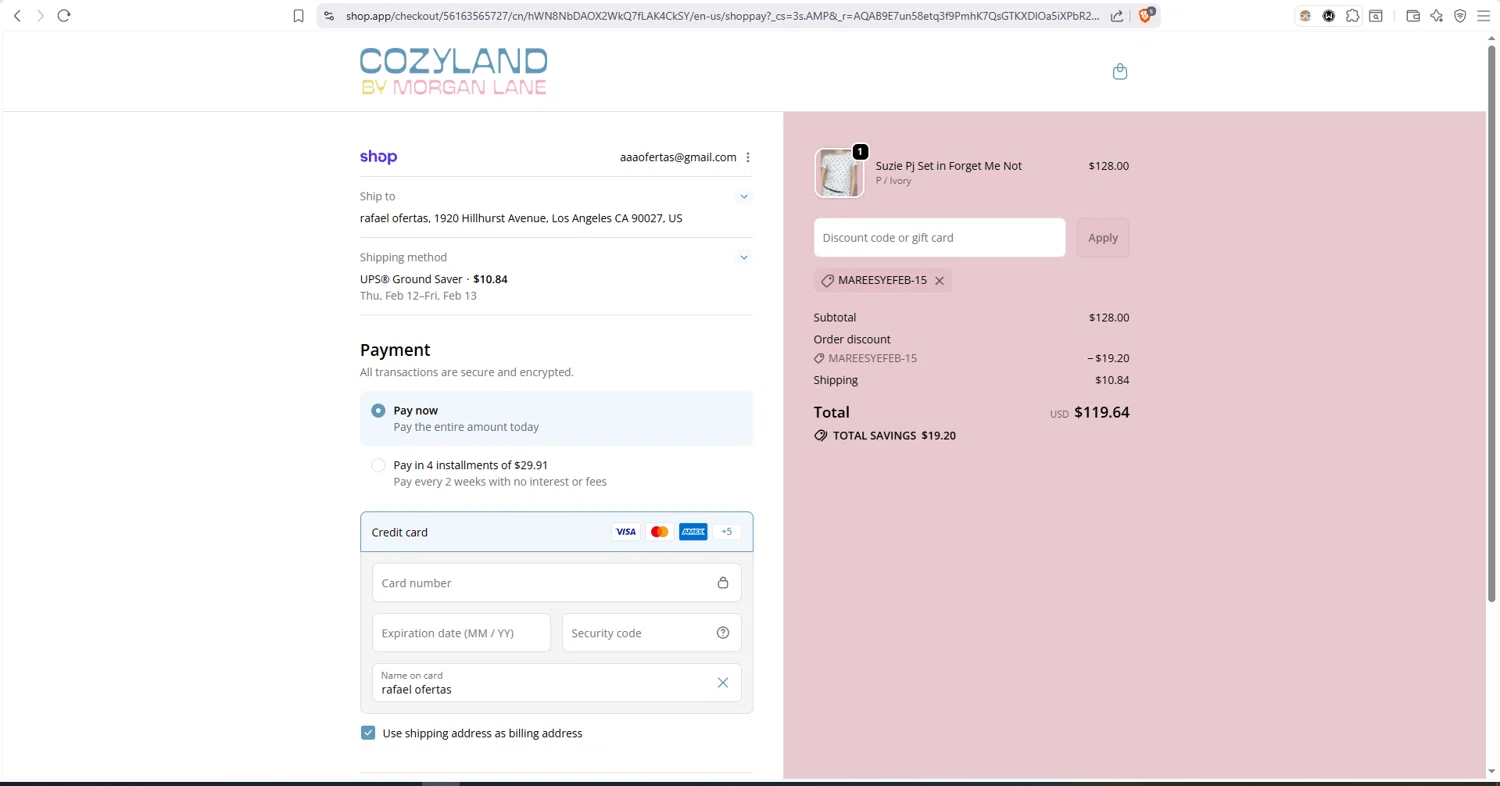Click the Discount code or gift card field
The image size is (1500, 786).
point(940,238)
